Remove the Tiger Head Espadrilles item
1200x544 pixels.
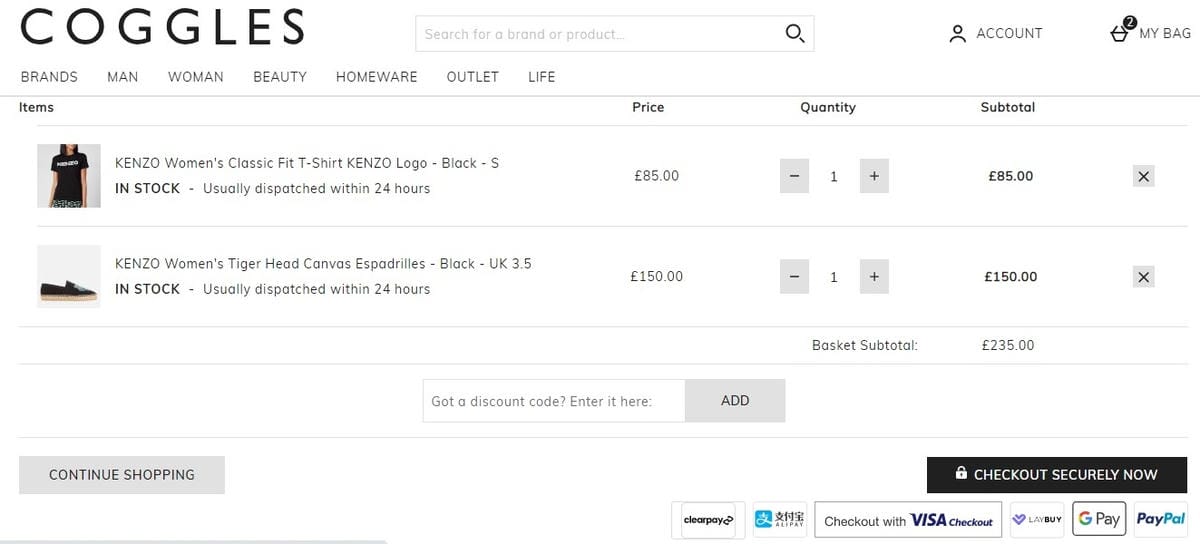(x=1144, y=277)
